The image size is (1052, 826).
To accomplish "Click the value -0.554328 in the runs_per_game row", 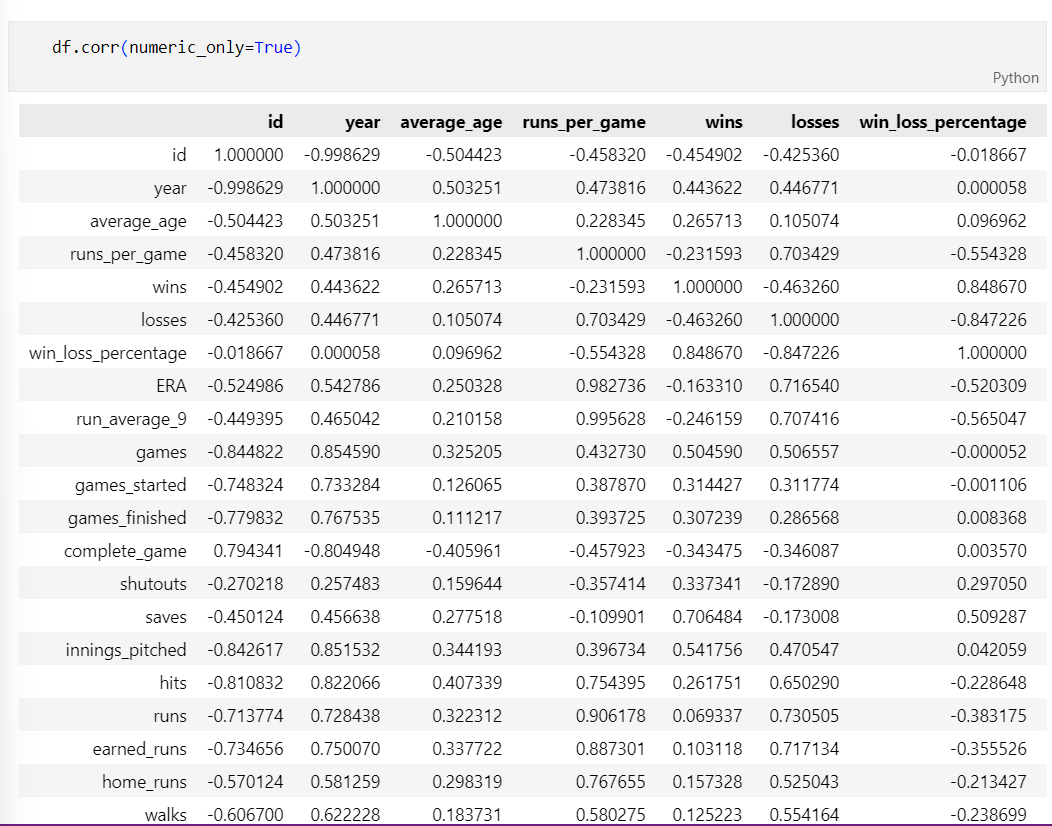I will pyautogui.click(x=988, y=254).
